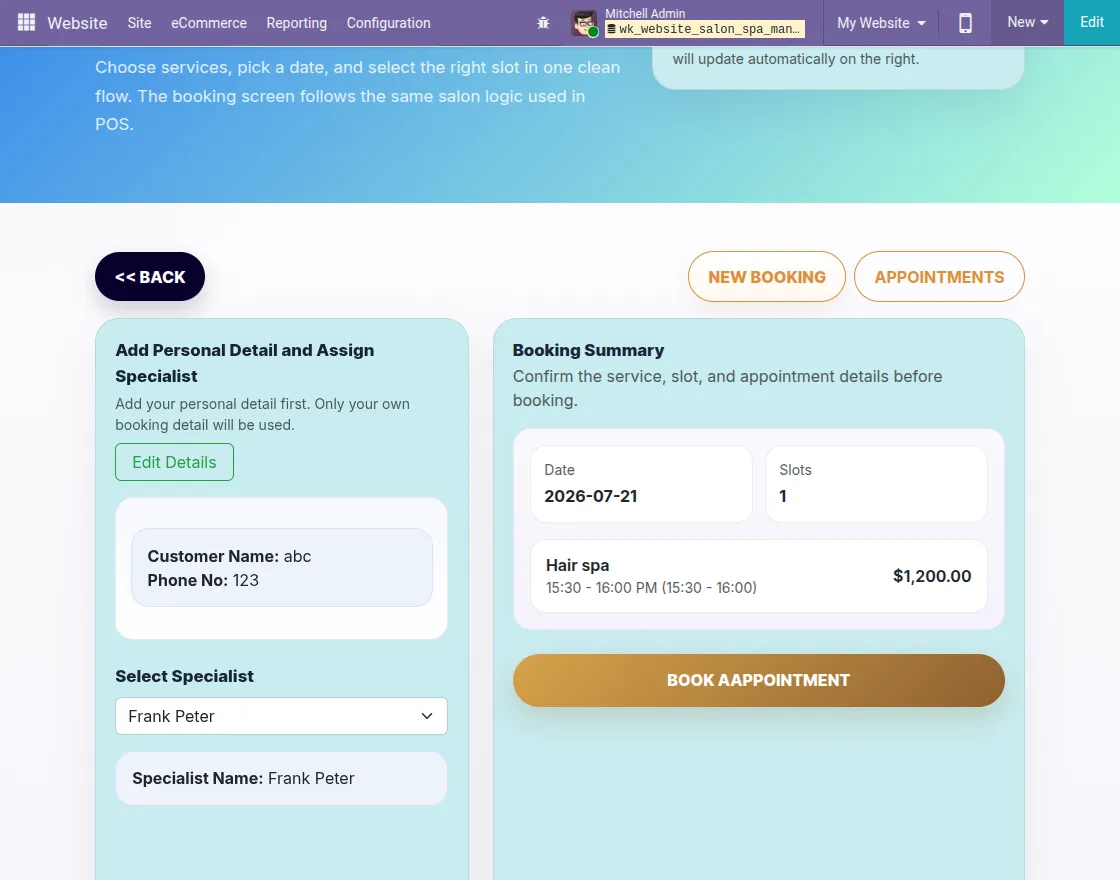Start a NEW BOOKING
Viewport: 1120px width, 880px height.
766,276
